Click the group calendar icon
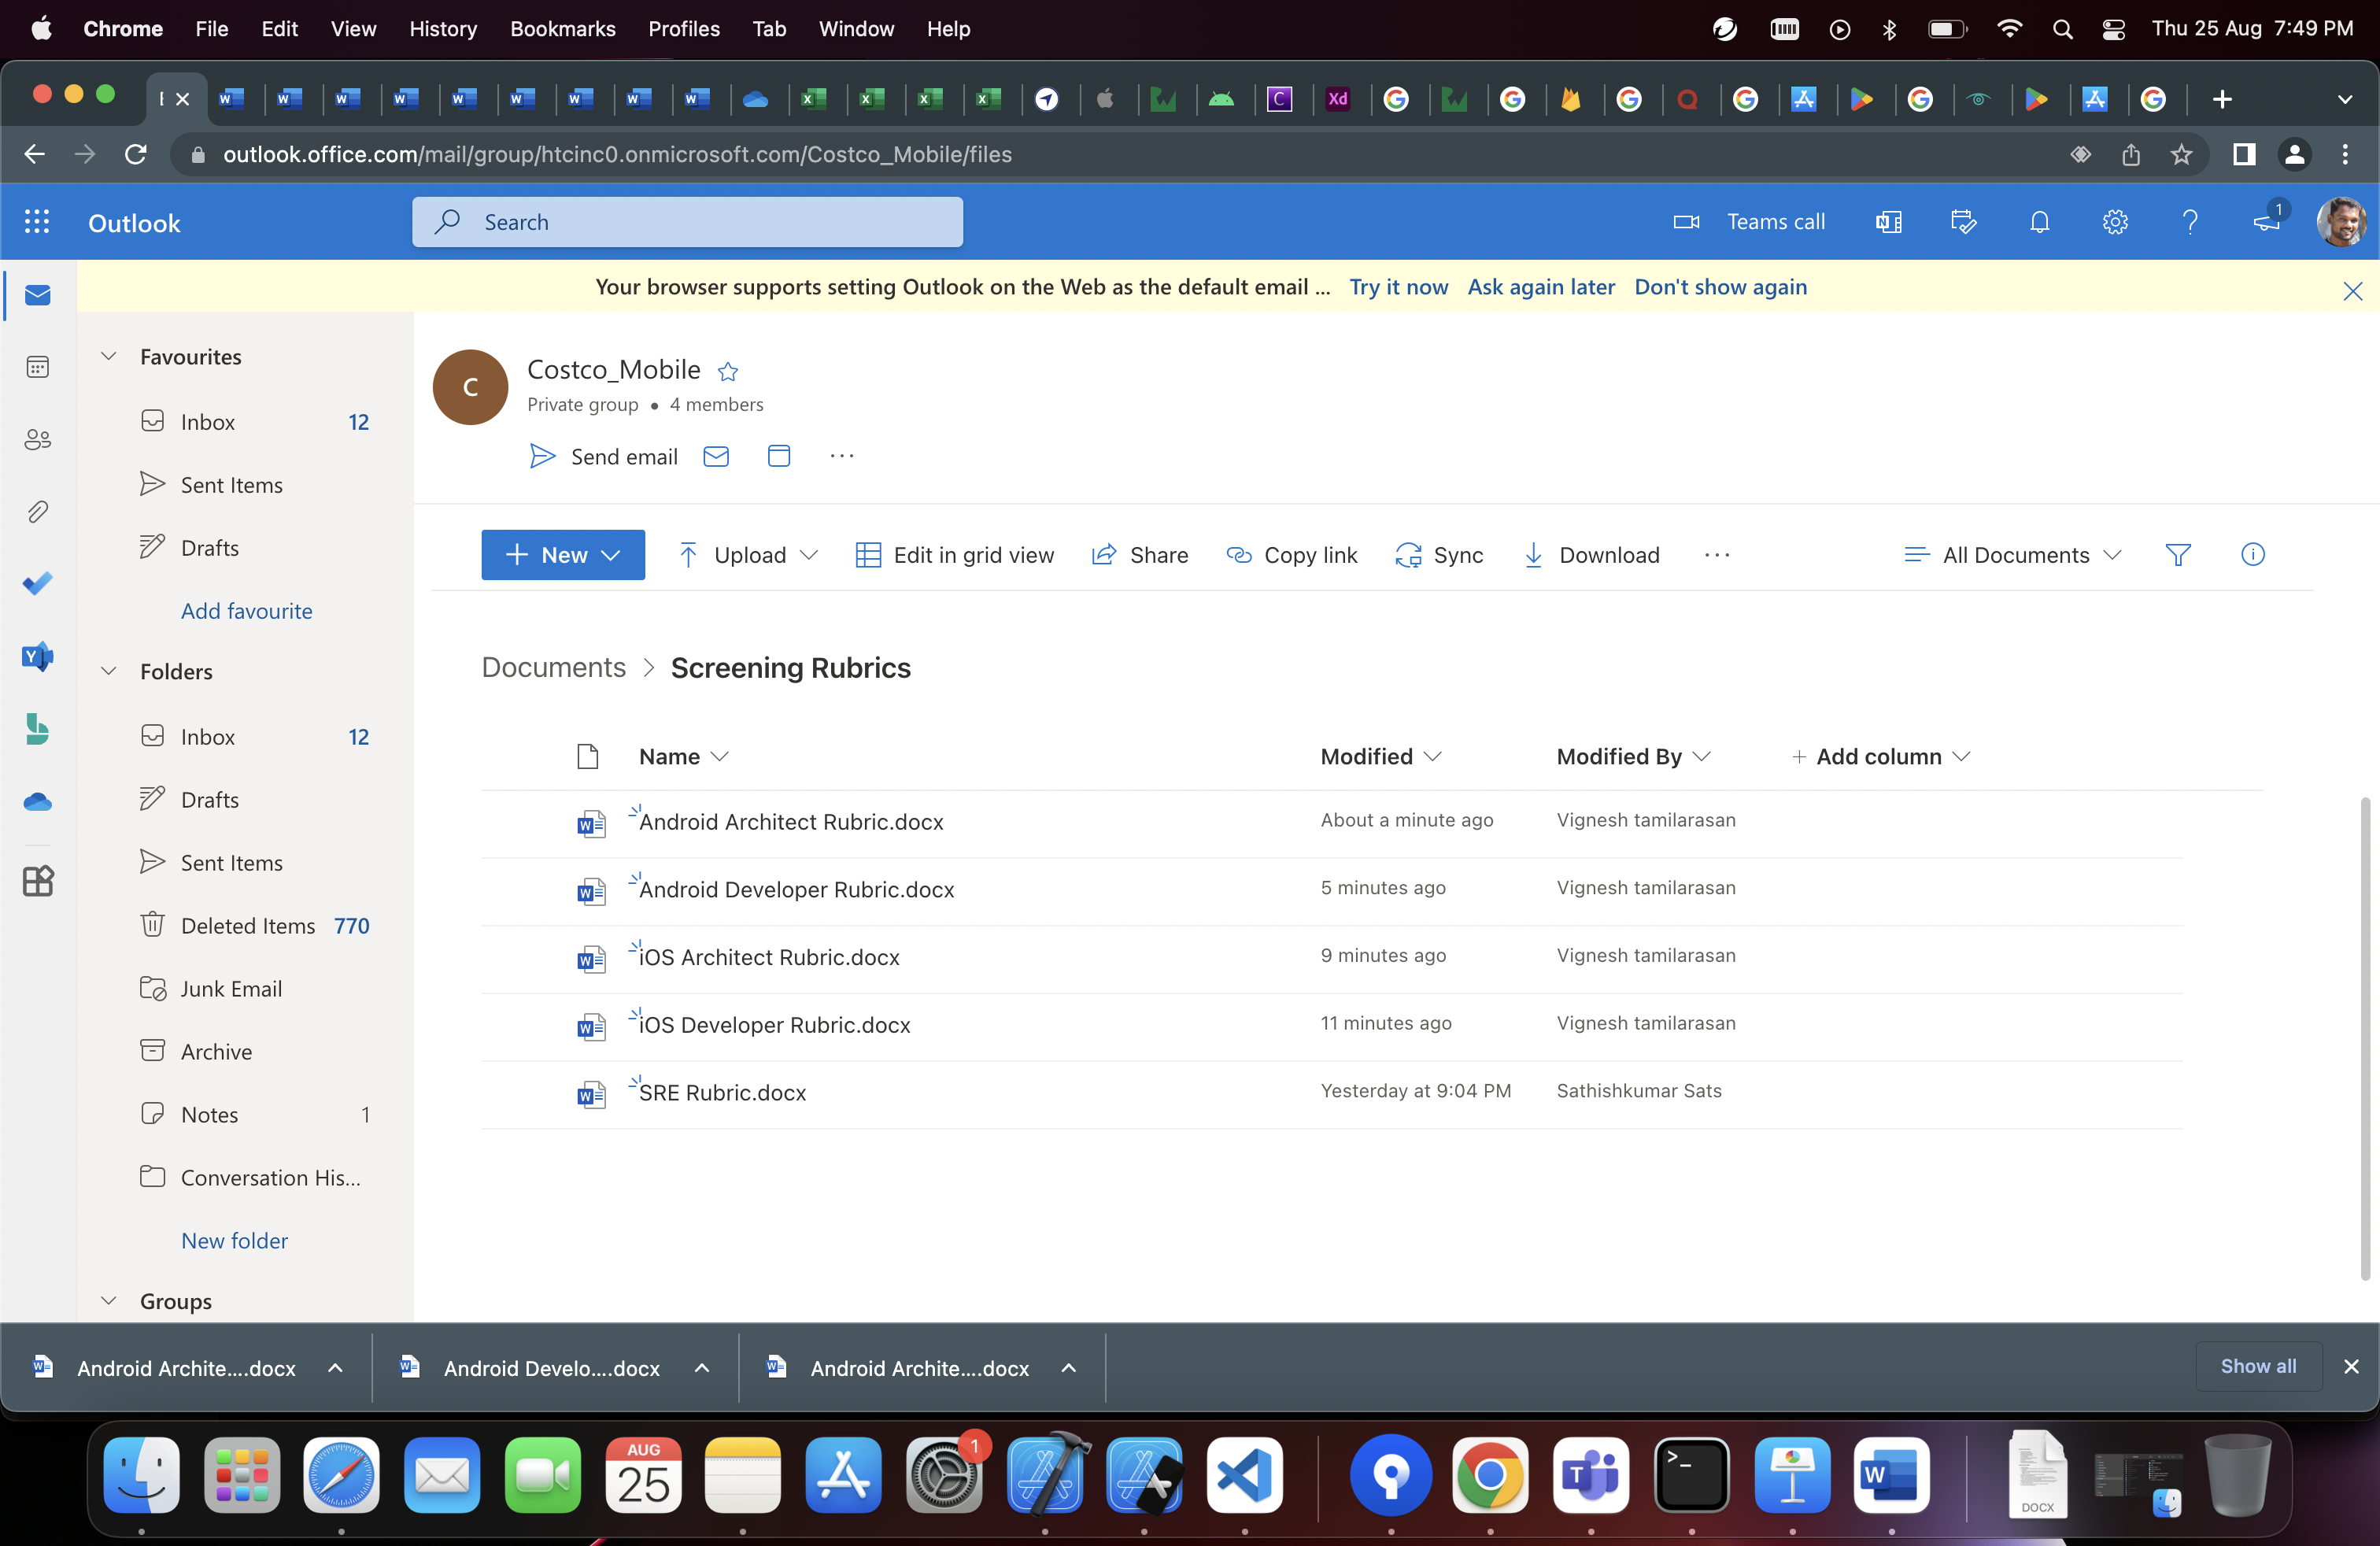Image resolution: width=2380 pixels, height=1546 pixels. tap(778, 456)
